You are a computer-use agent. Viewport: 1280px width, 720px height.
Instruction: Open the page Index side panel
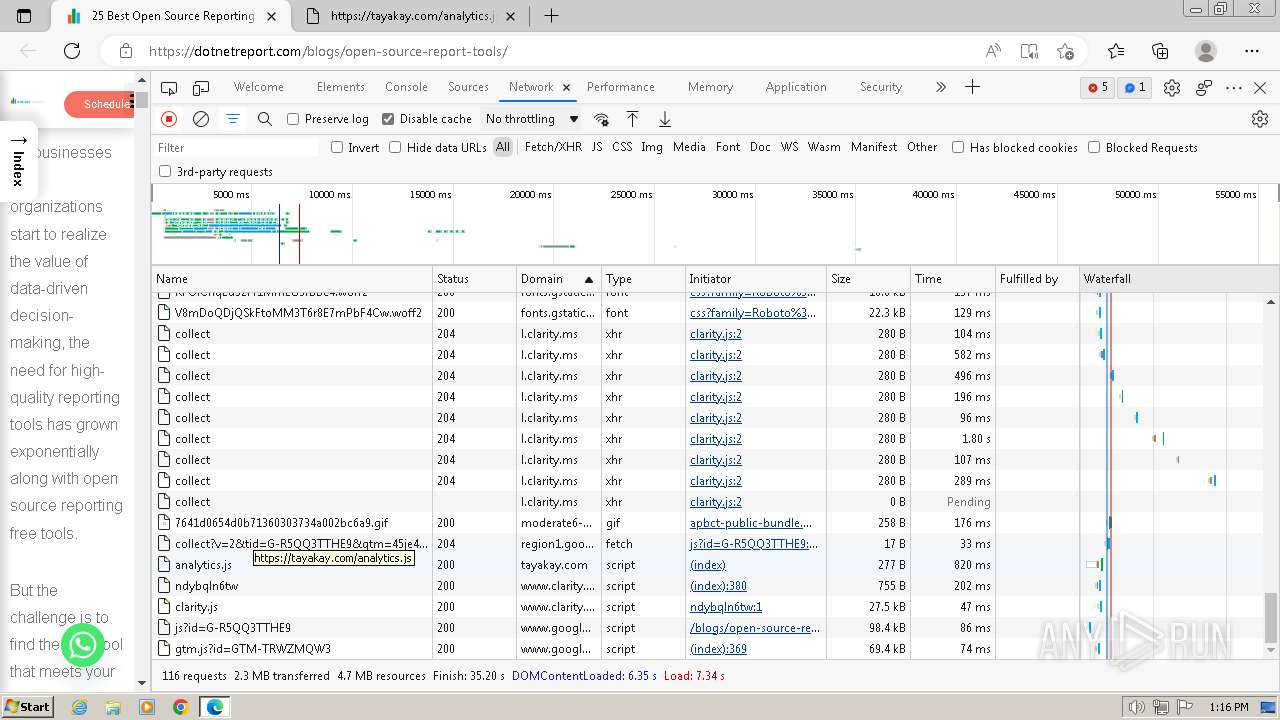(x=18, y=161)
